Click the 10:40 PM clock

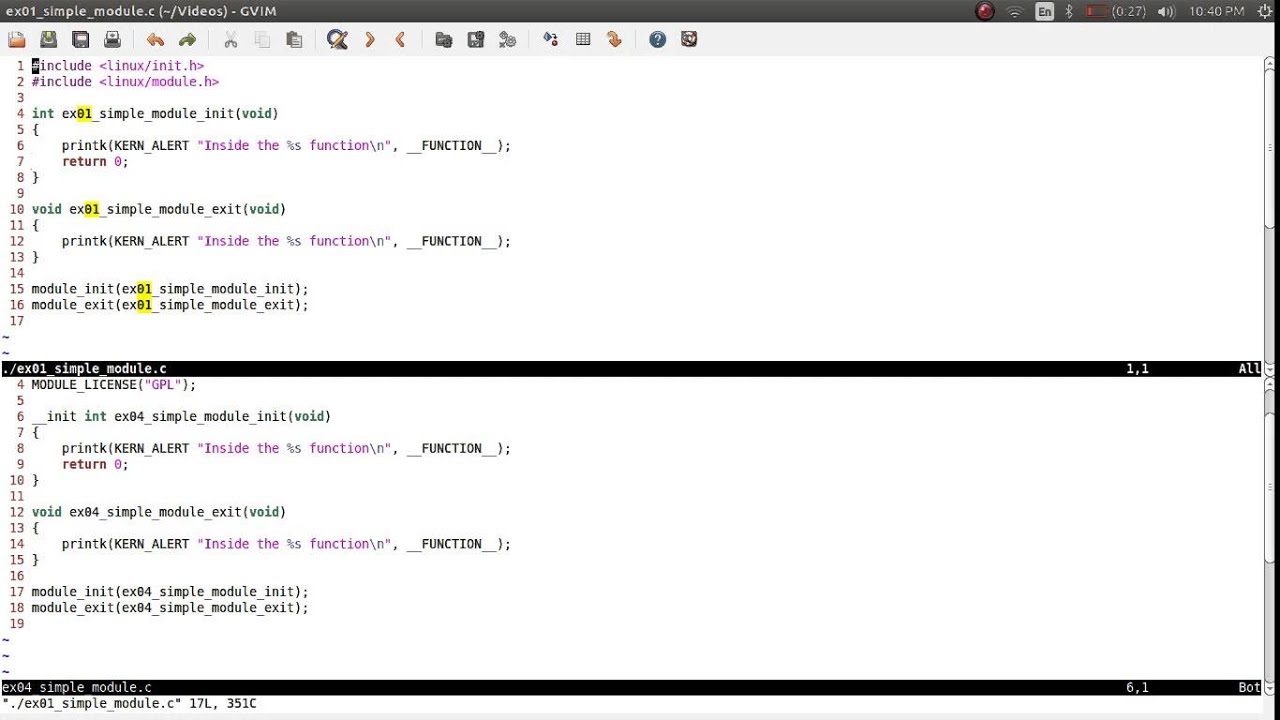coord(1216,11)
